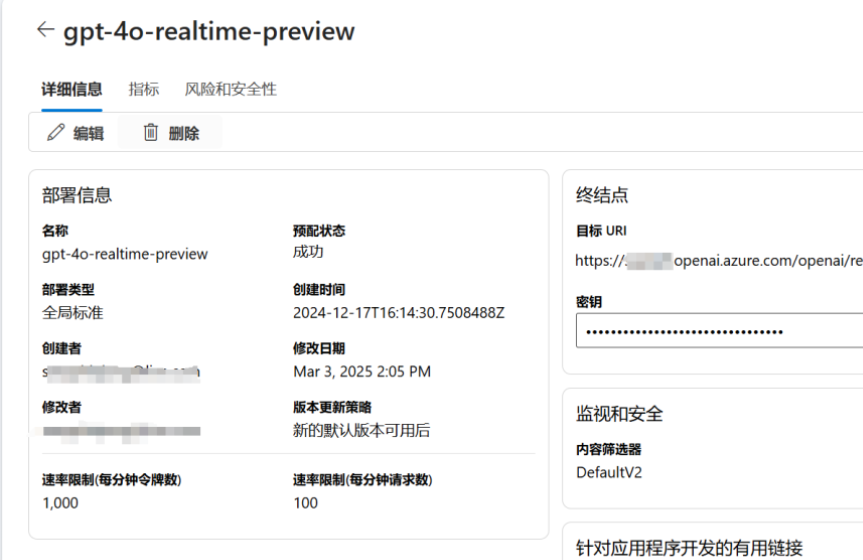The height and width of the screenshot is (560, 863).
Task: Click the 速率限制(每分钟令牌数) label
Action: click(x=112, y=480)
